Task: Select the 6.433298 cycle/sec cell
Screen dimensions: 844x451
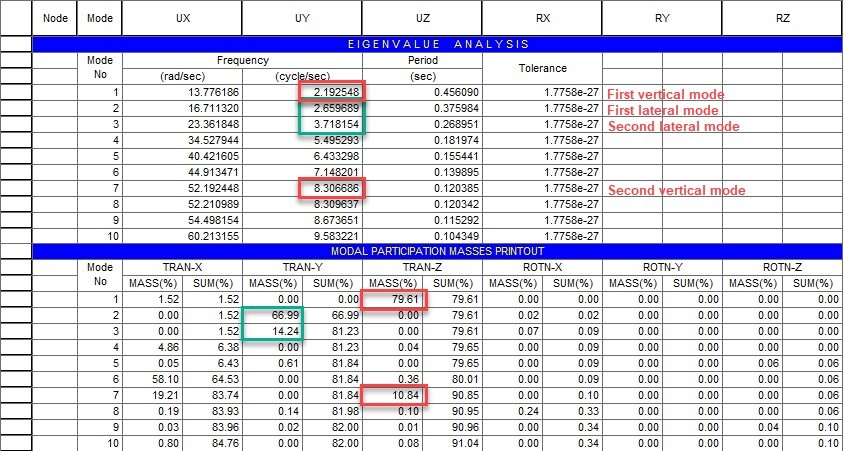Action: pos(303,157)
